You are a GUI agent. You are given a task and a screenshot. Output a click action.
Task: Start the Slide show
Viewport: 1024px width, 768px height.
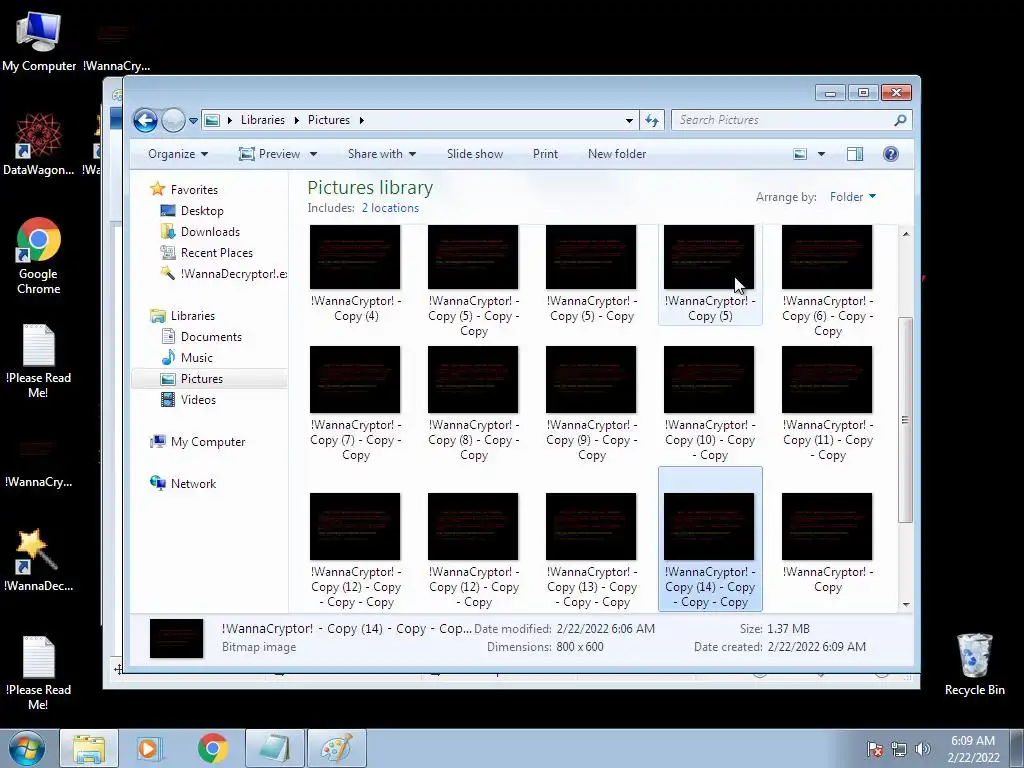point(475,154)
